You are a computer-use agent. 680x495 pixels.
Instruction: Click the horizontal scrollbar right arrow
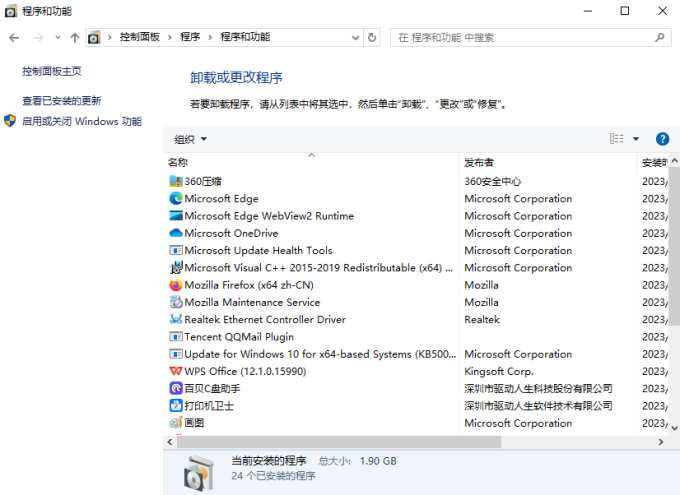pyautogui.click(x=660, y=442)
